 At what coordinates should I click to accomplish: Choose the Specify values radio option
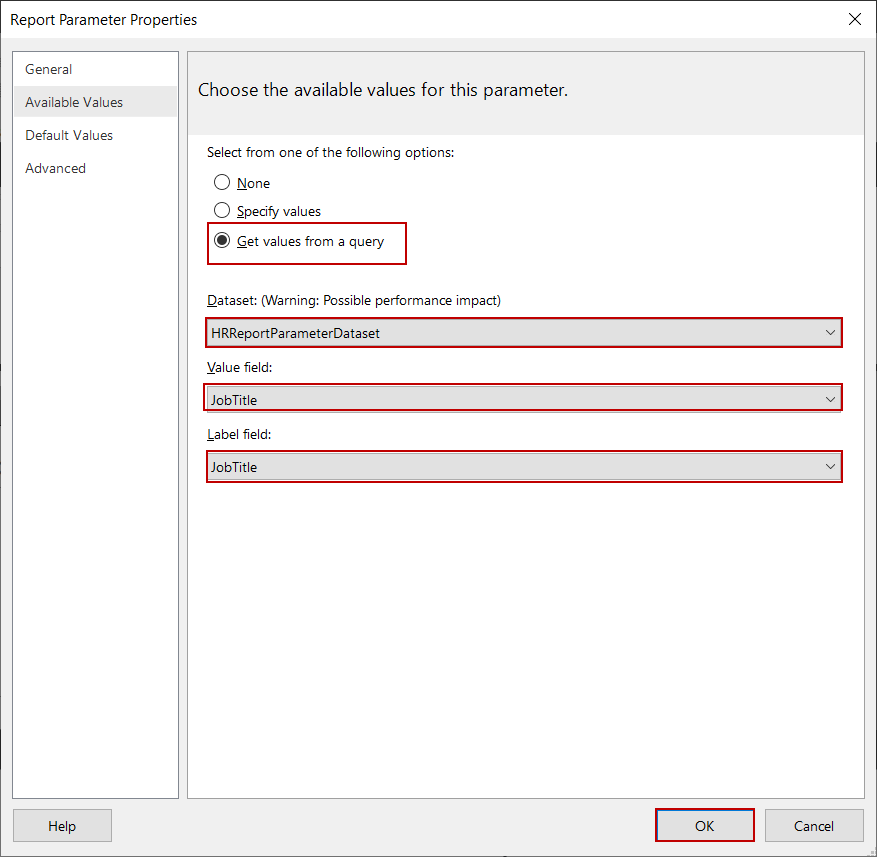(222, 211)
